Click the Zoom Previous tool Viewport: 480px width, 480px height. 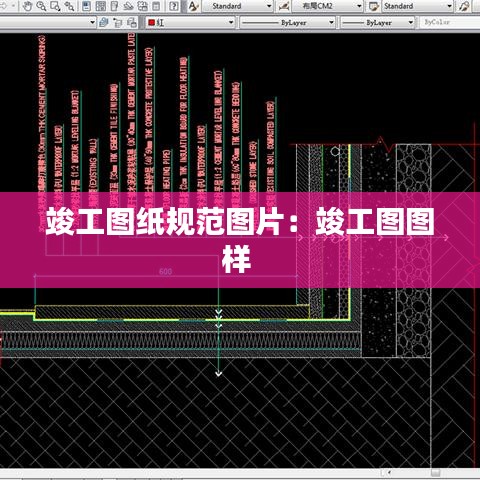tap(69, 6)
